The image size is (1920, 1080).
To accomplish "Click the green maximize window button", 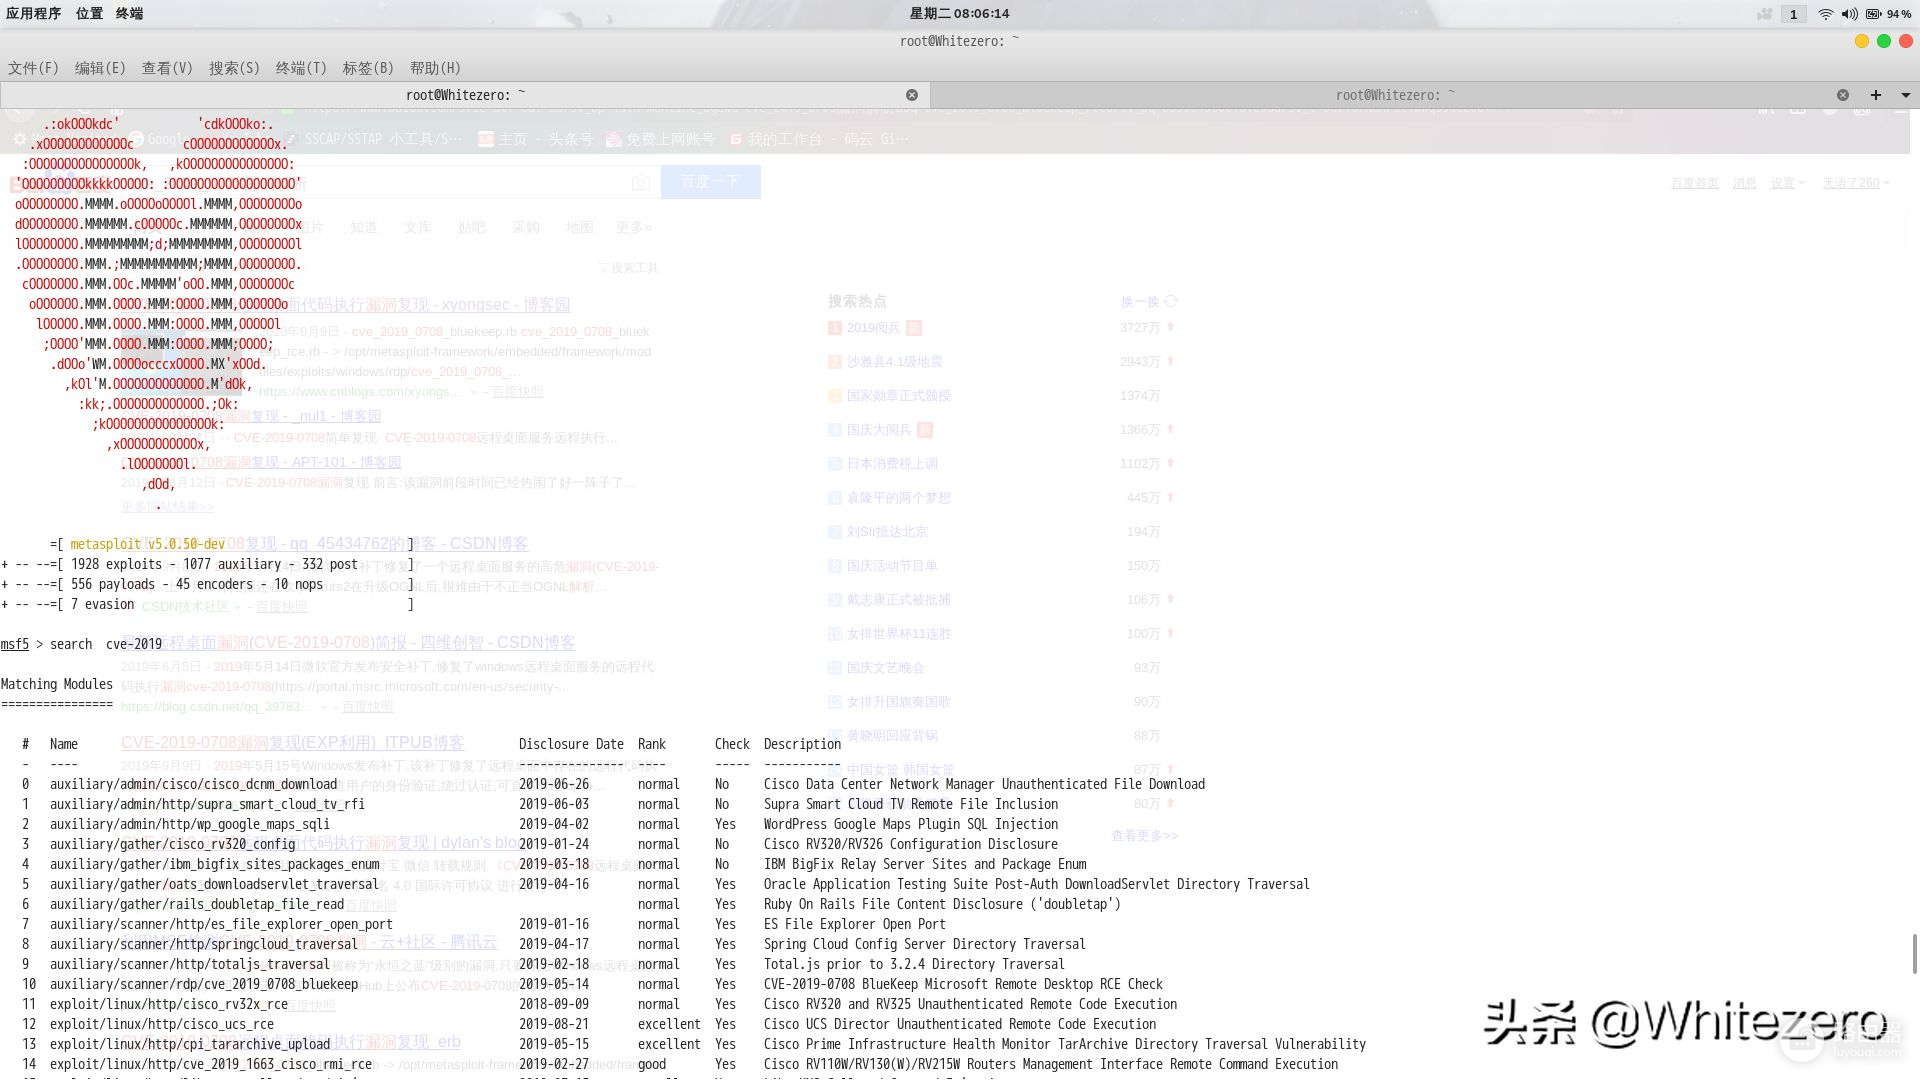I will pyautogui.click(x=1883, y=41).
